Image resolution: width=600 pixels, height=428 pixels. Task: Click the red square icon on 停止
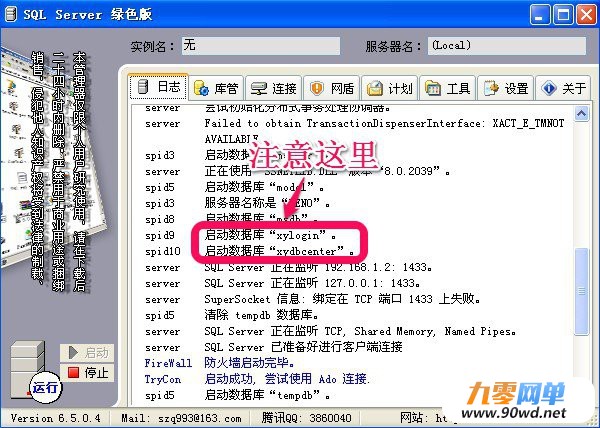[x=73, y=372]
